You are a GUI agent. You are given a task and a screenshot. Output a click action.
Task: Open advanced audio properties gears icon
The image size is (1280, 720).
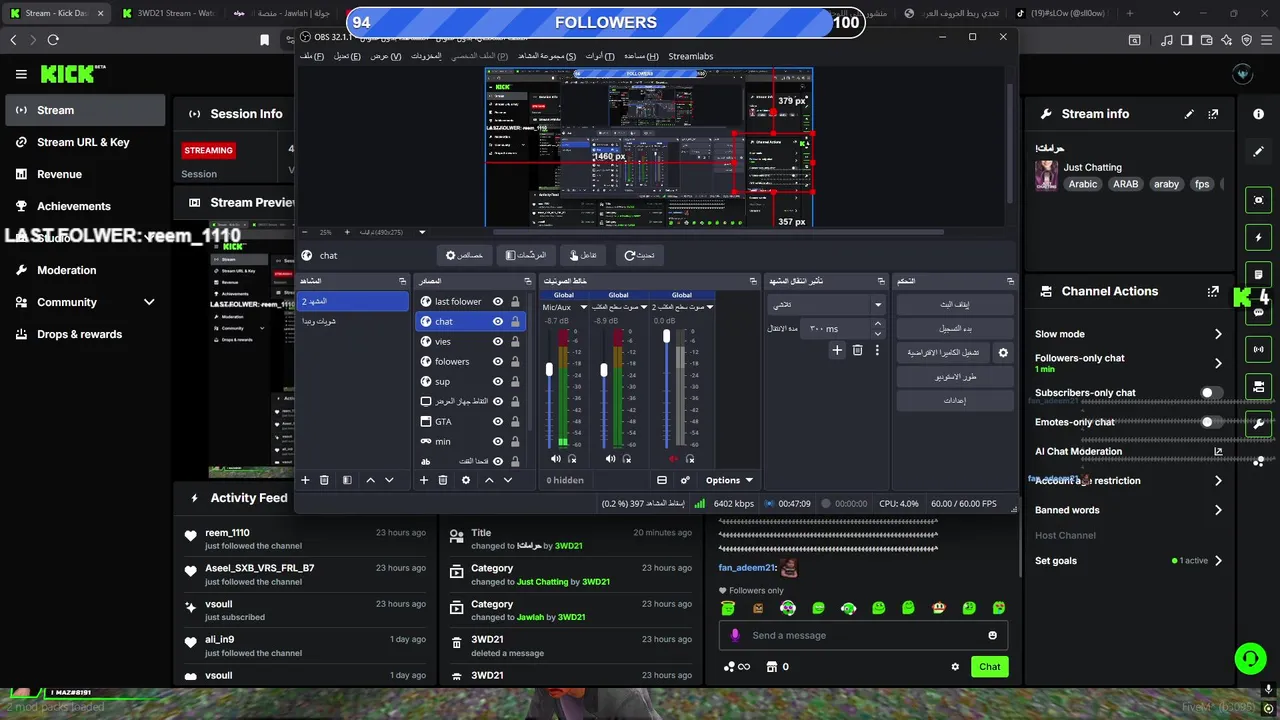685,480
